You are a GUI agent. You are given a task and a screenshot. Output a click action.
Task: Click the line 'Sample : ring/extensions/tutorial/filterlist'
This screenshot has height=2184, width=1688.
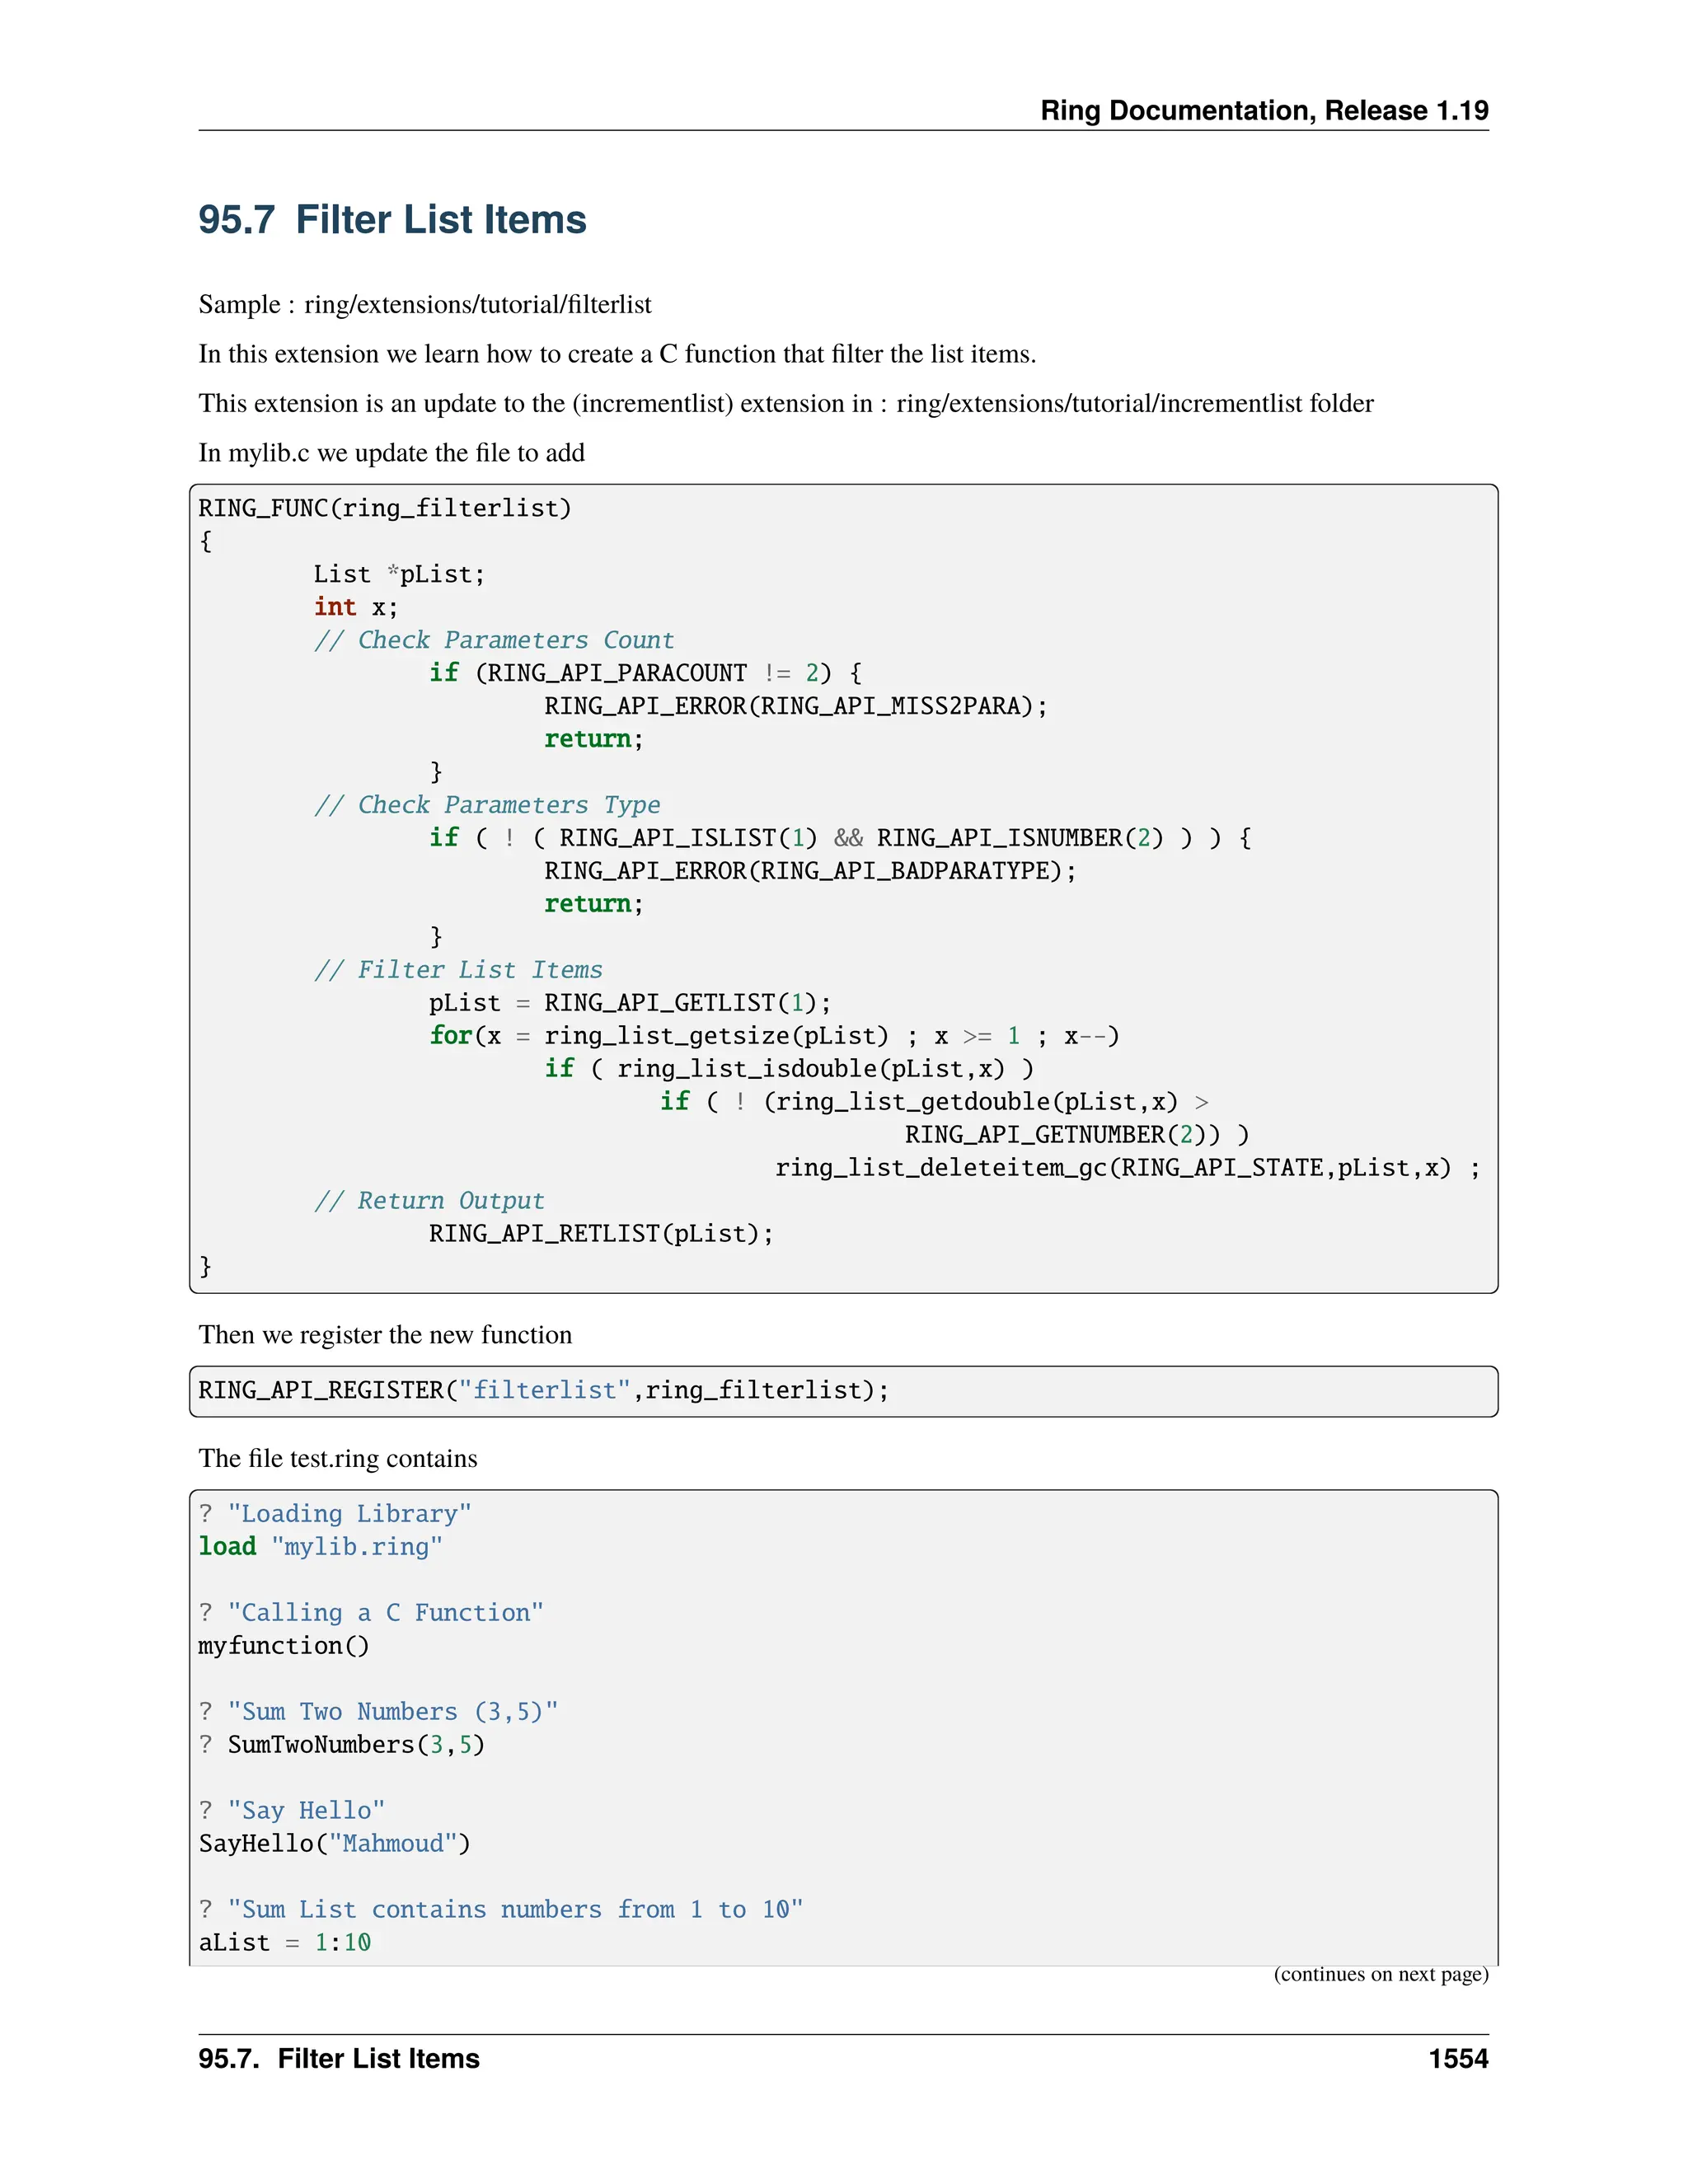(425, 305)
